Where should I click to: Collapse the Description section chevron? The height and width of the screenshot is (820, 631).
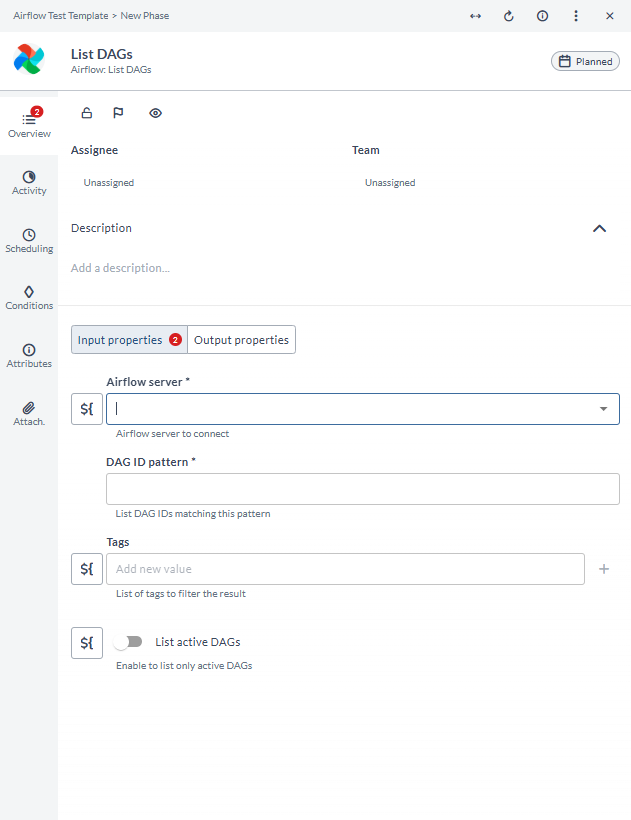[600, 229]
